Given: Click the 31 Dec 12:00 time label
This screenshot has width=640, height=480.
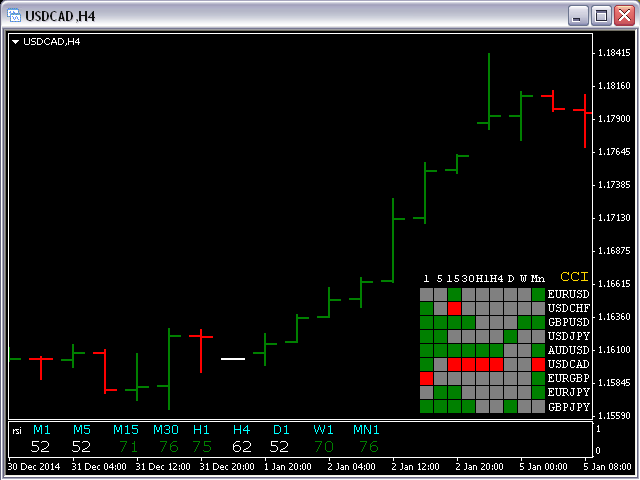Looking at the screenshot, I should [163, 467].
